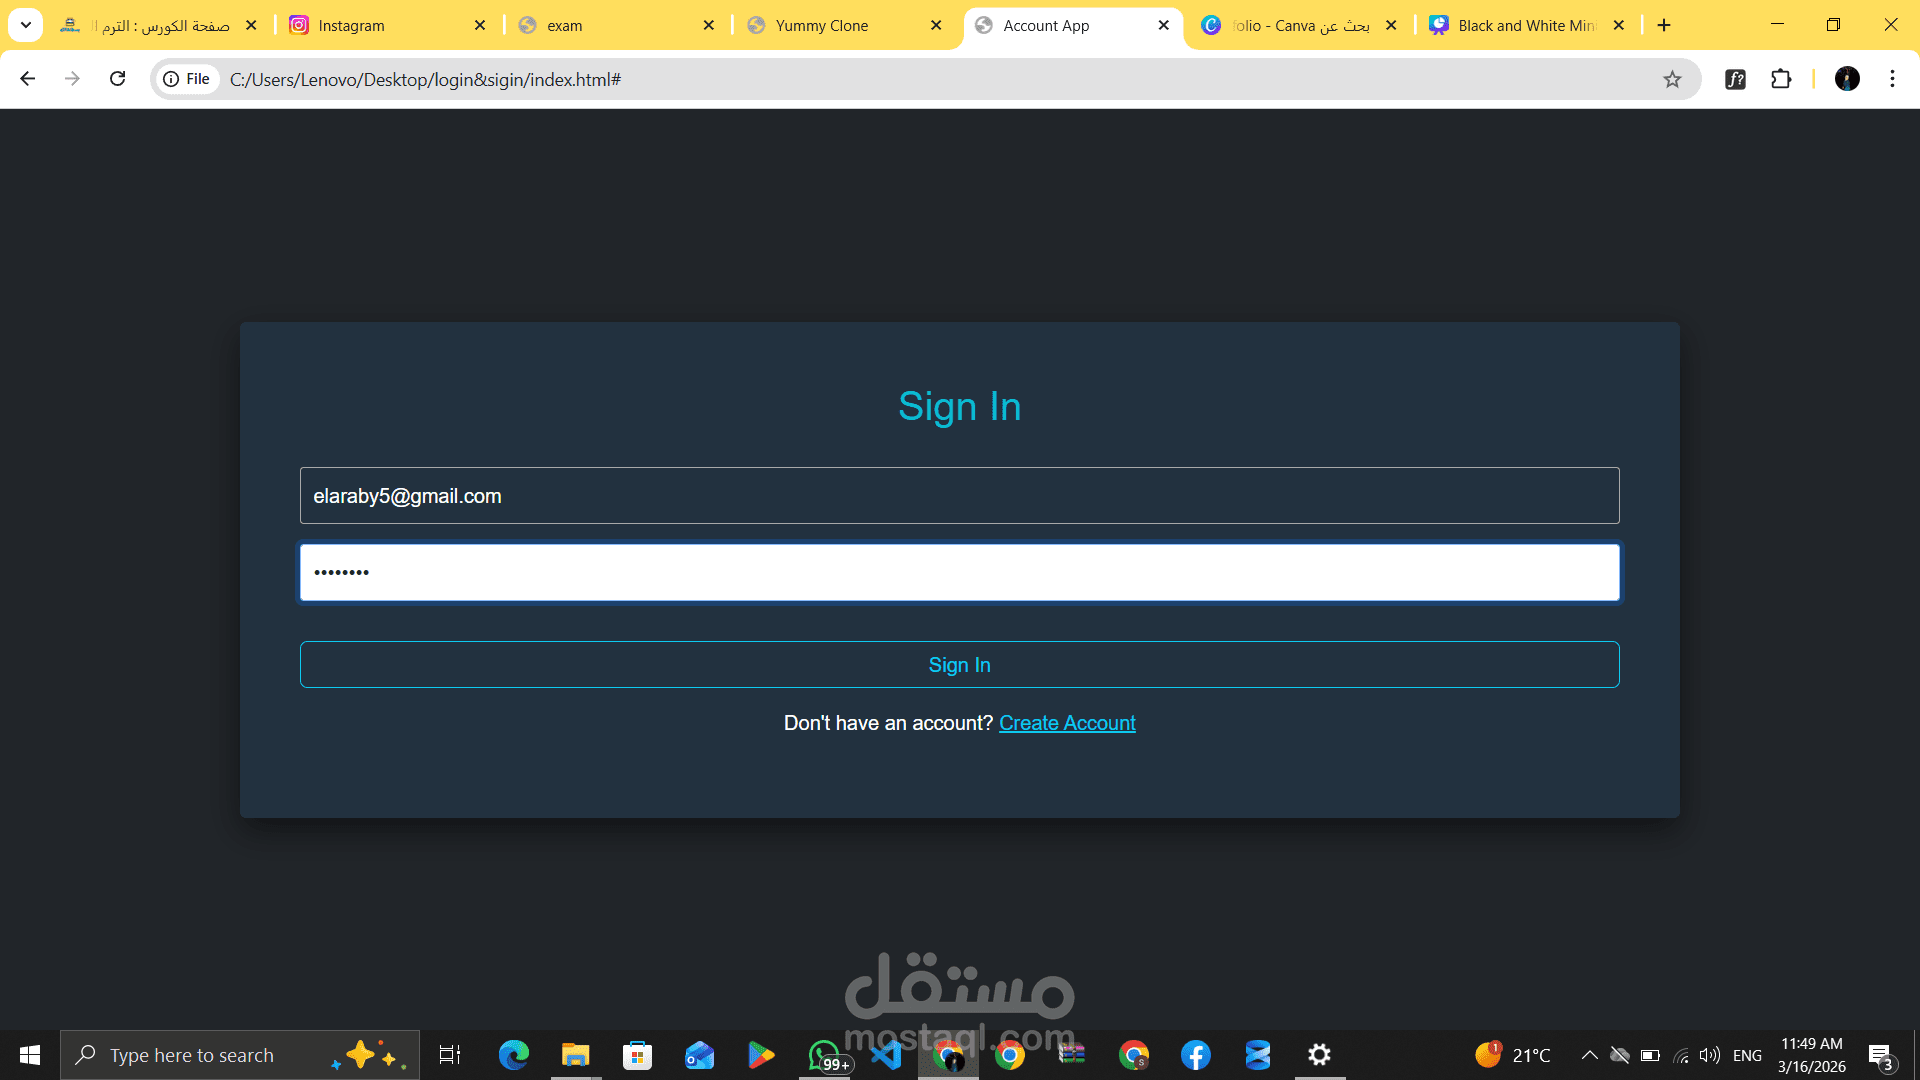Focus the password input field
This screenshot has height=1080, width=1920.
coord(959,573)
